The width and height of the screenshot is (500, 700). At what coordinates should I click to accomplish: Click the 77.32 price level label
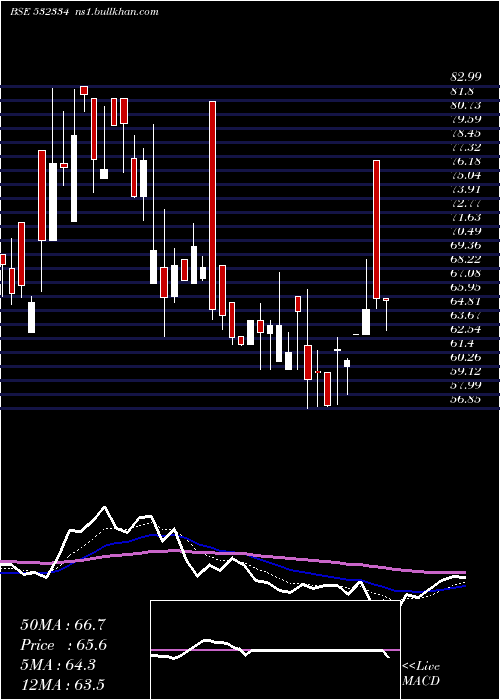coord(466,147)
